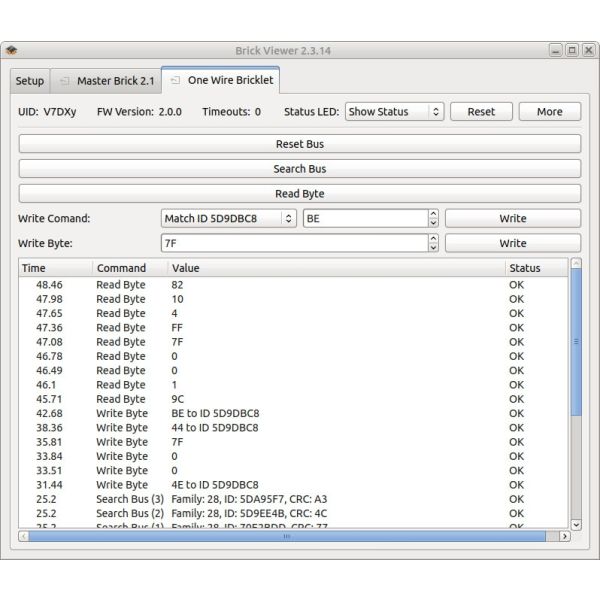The width and height of the screenshot is (600, 600).
Task: Click the horizontal scrollbar right arrow
Action: click(x=565, y=536)
